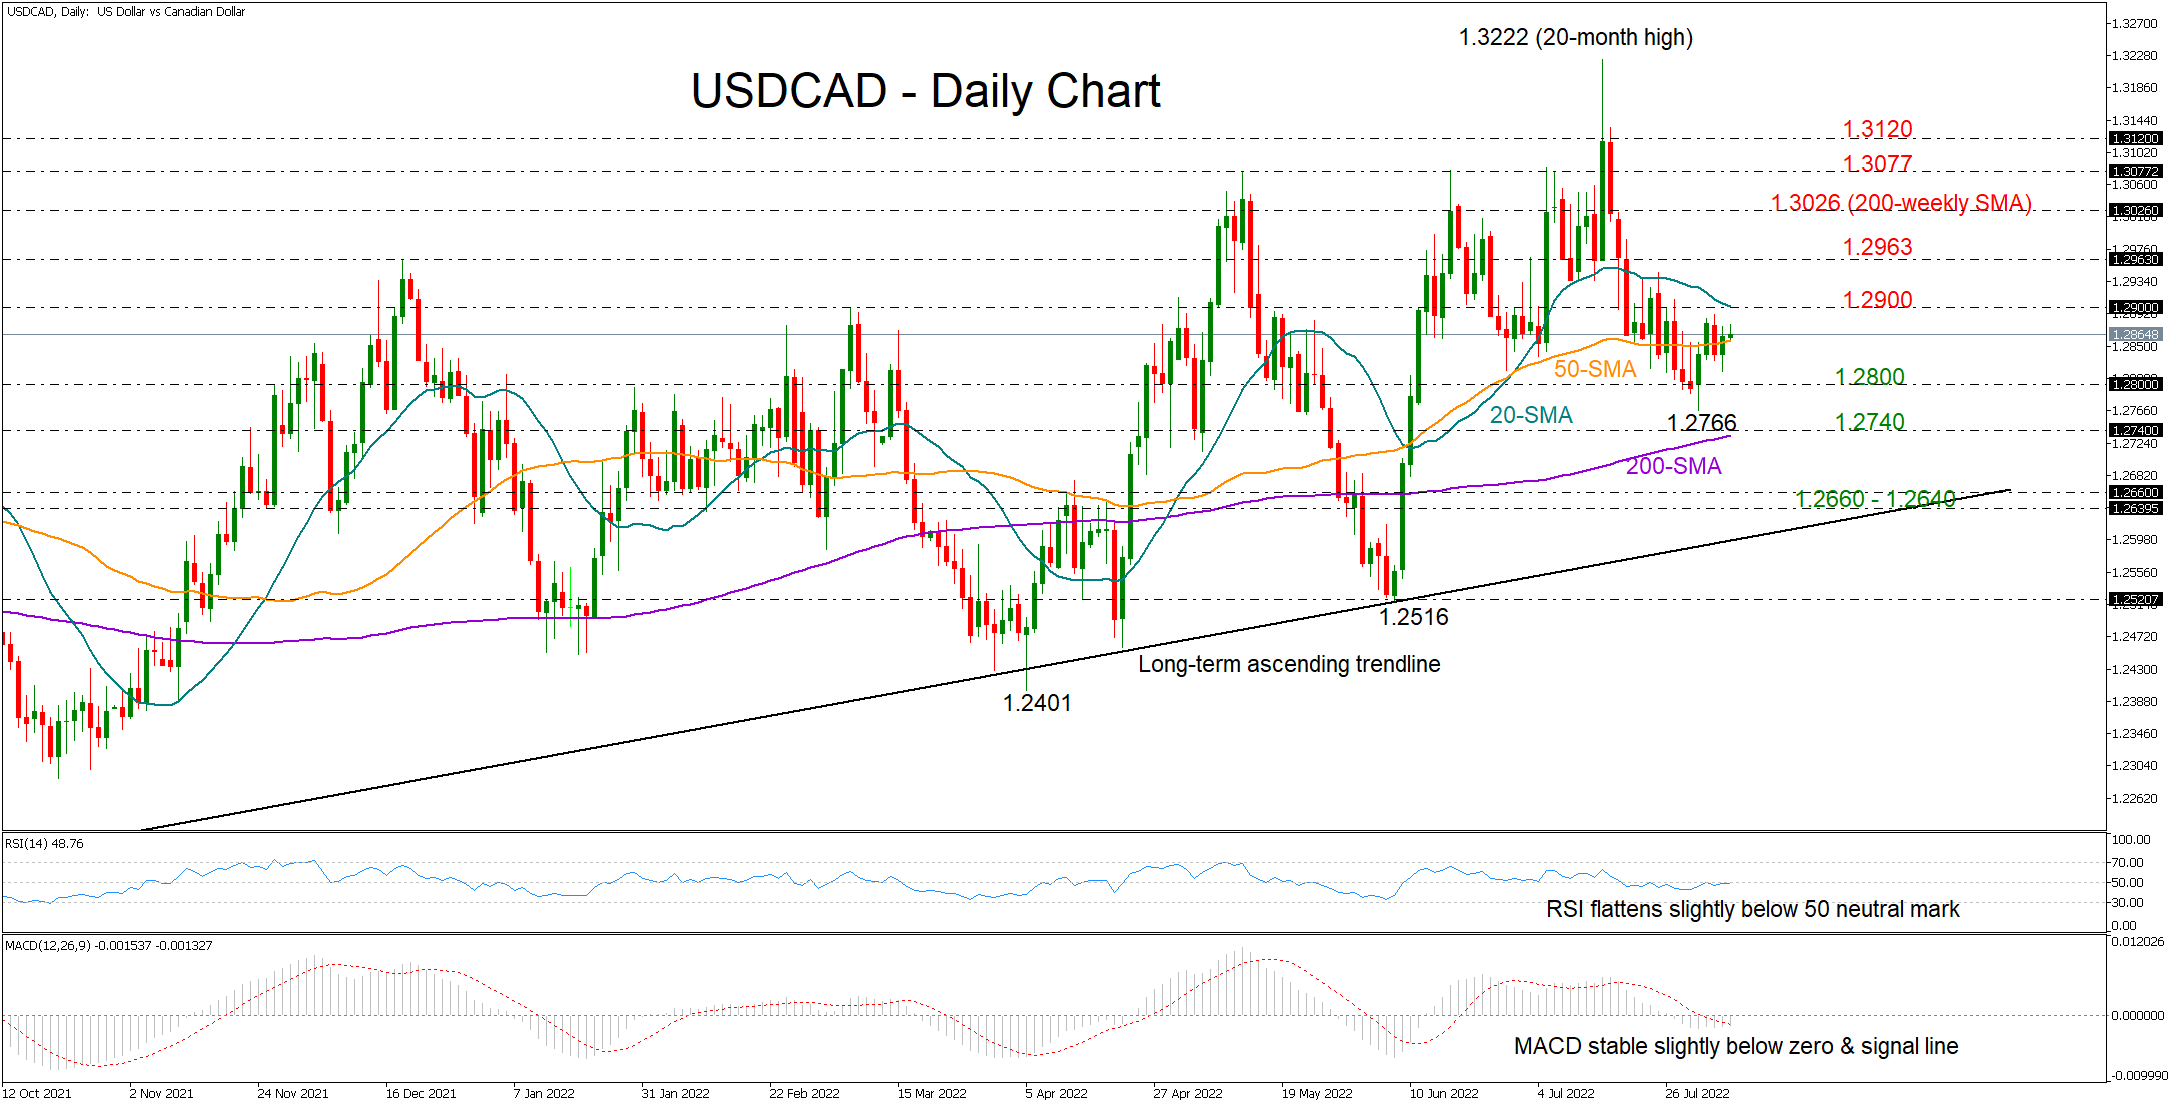
Task: Click the USDCAD - Daily Chart title
Action: click(925, 91)
